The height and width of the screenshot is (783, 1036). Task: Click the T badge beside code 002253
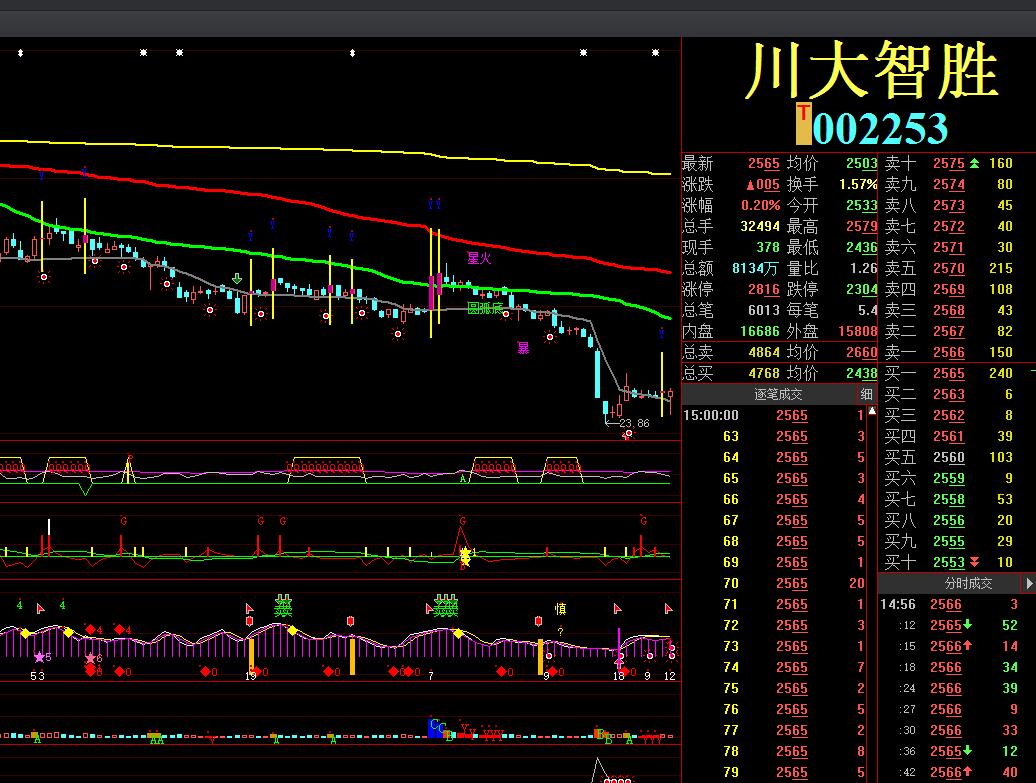tap(803, 124)
